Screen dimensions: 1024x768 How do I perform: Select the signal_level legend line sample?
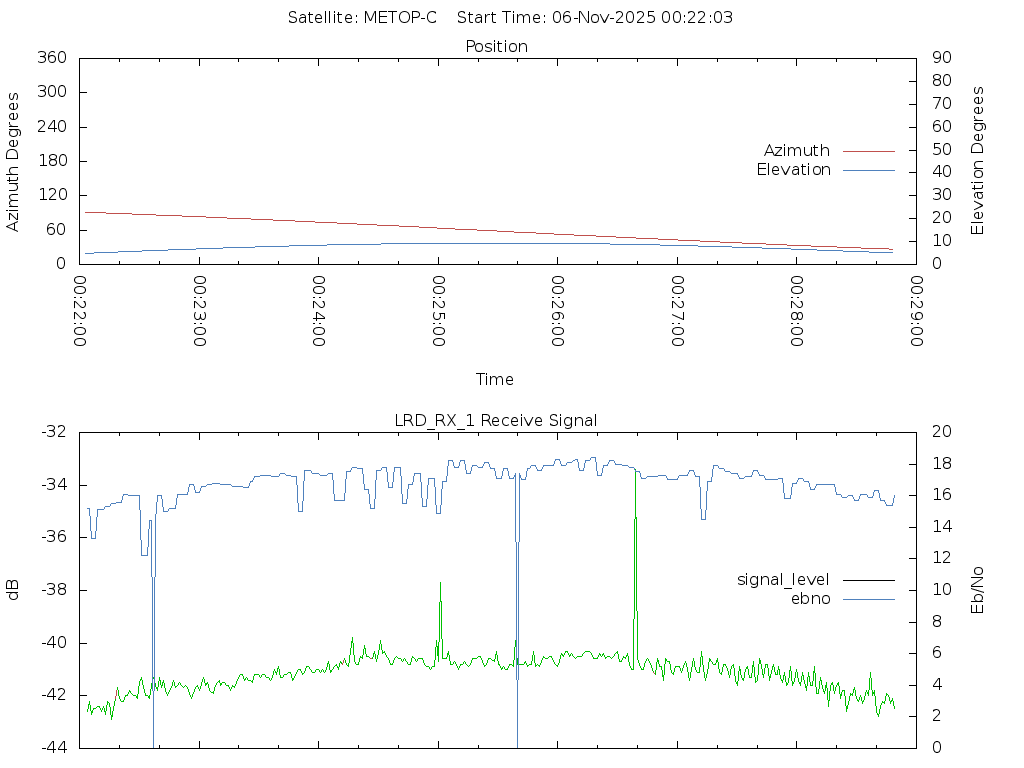tap(868, 580)
